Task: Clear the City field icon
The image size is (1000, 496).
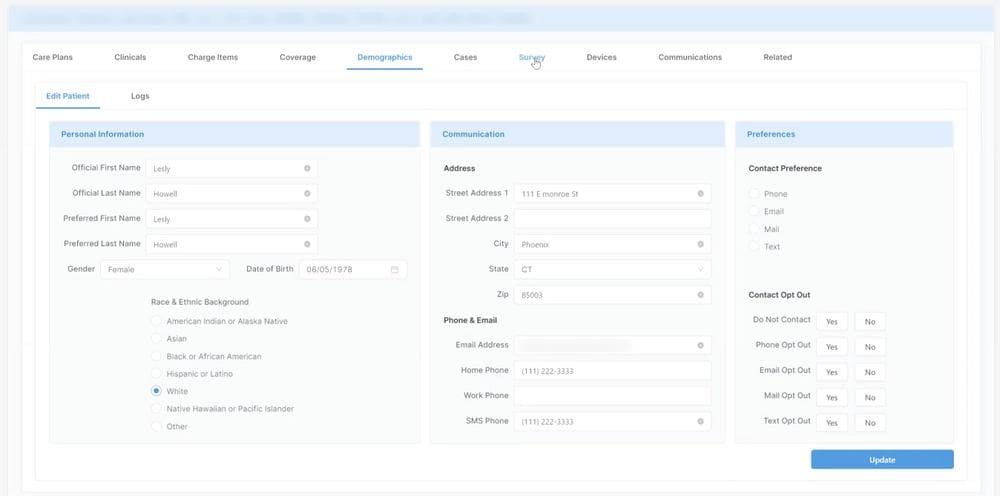Action: [x=700, y=244]
